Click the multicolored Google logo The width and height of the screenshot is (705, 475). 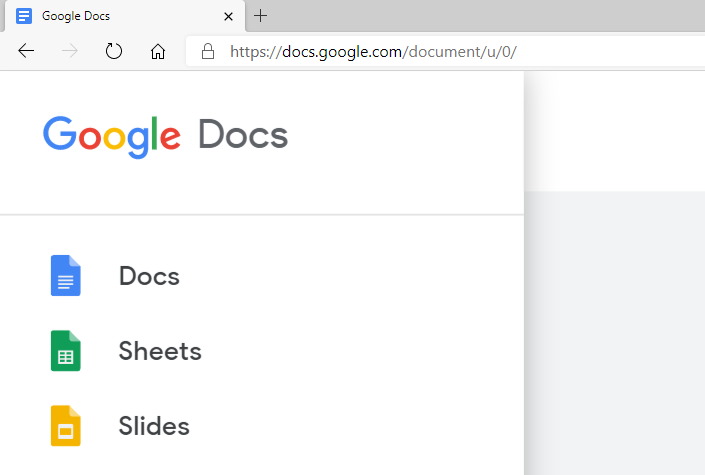pyautogui.click(x=112, y=135)
